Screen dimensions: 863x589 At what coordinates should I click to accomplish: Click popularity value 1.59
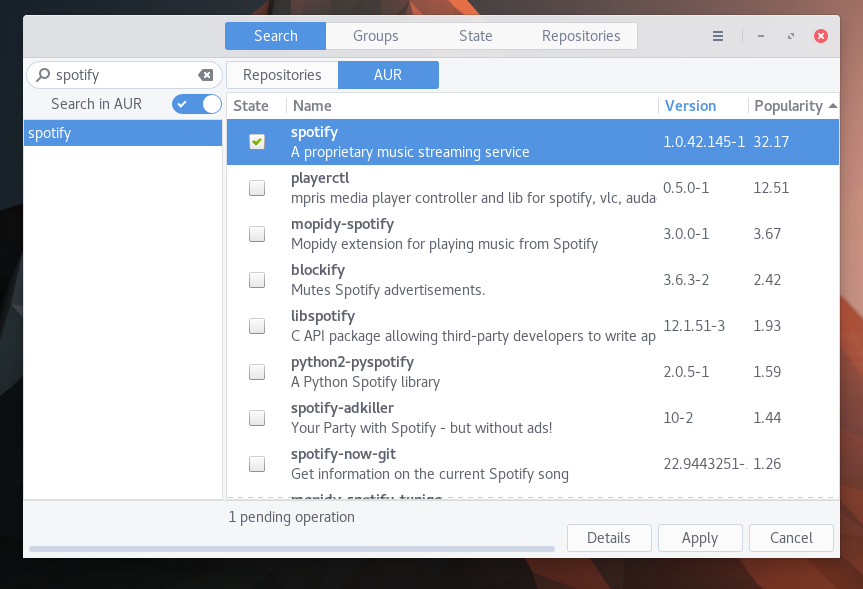click(767, 372)
